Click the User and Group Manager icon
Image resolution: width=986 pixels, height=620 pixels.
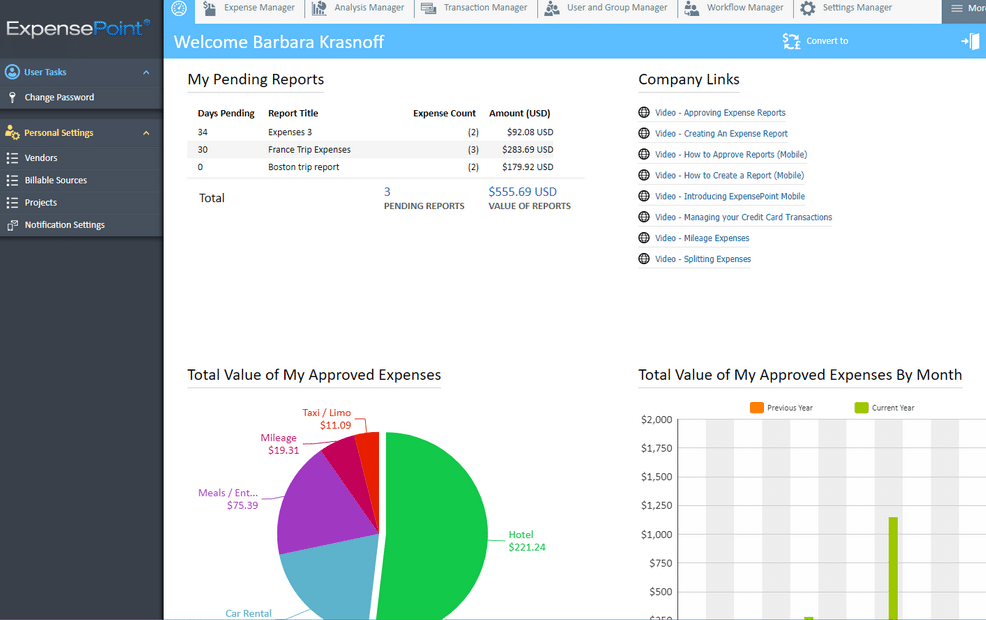[552, 8]
